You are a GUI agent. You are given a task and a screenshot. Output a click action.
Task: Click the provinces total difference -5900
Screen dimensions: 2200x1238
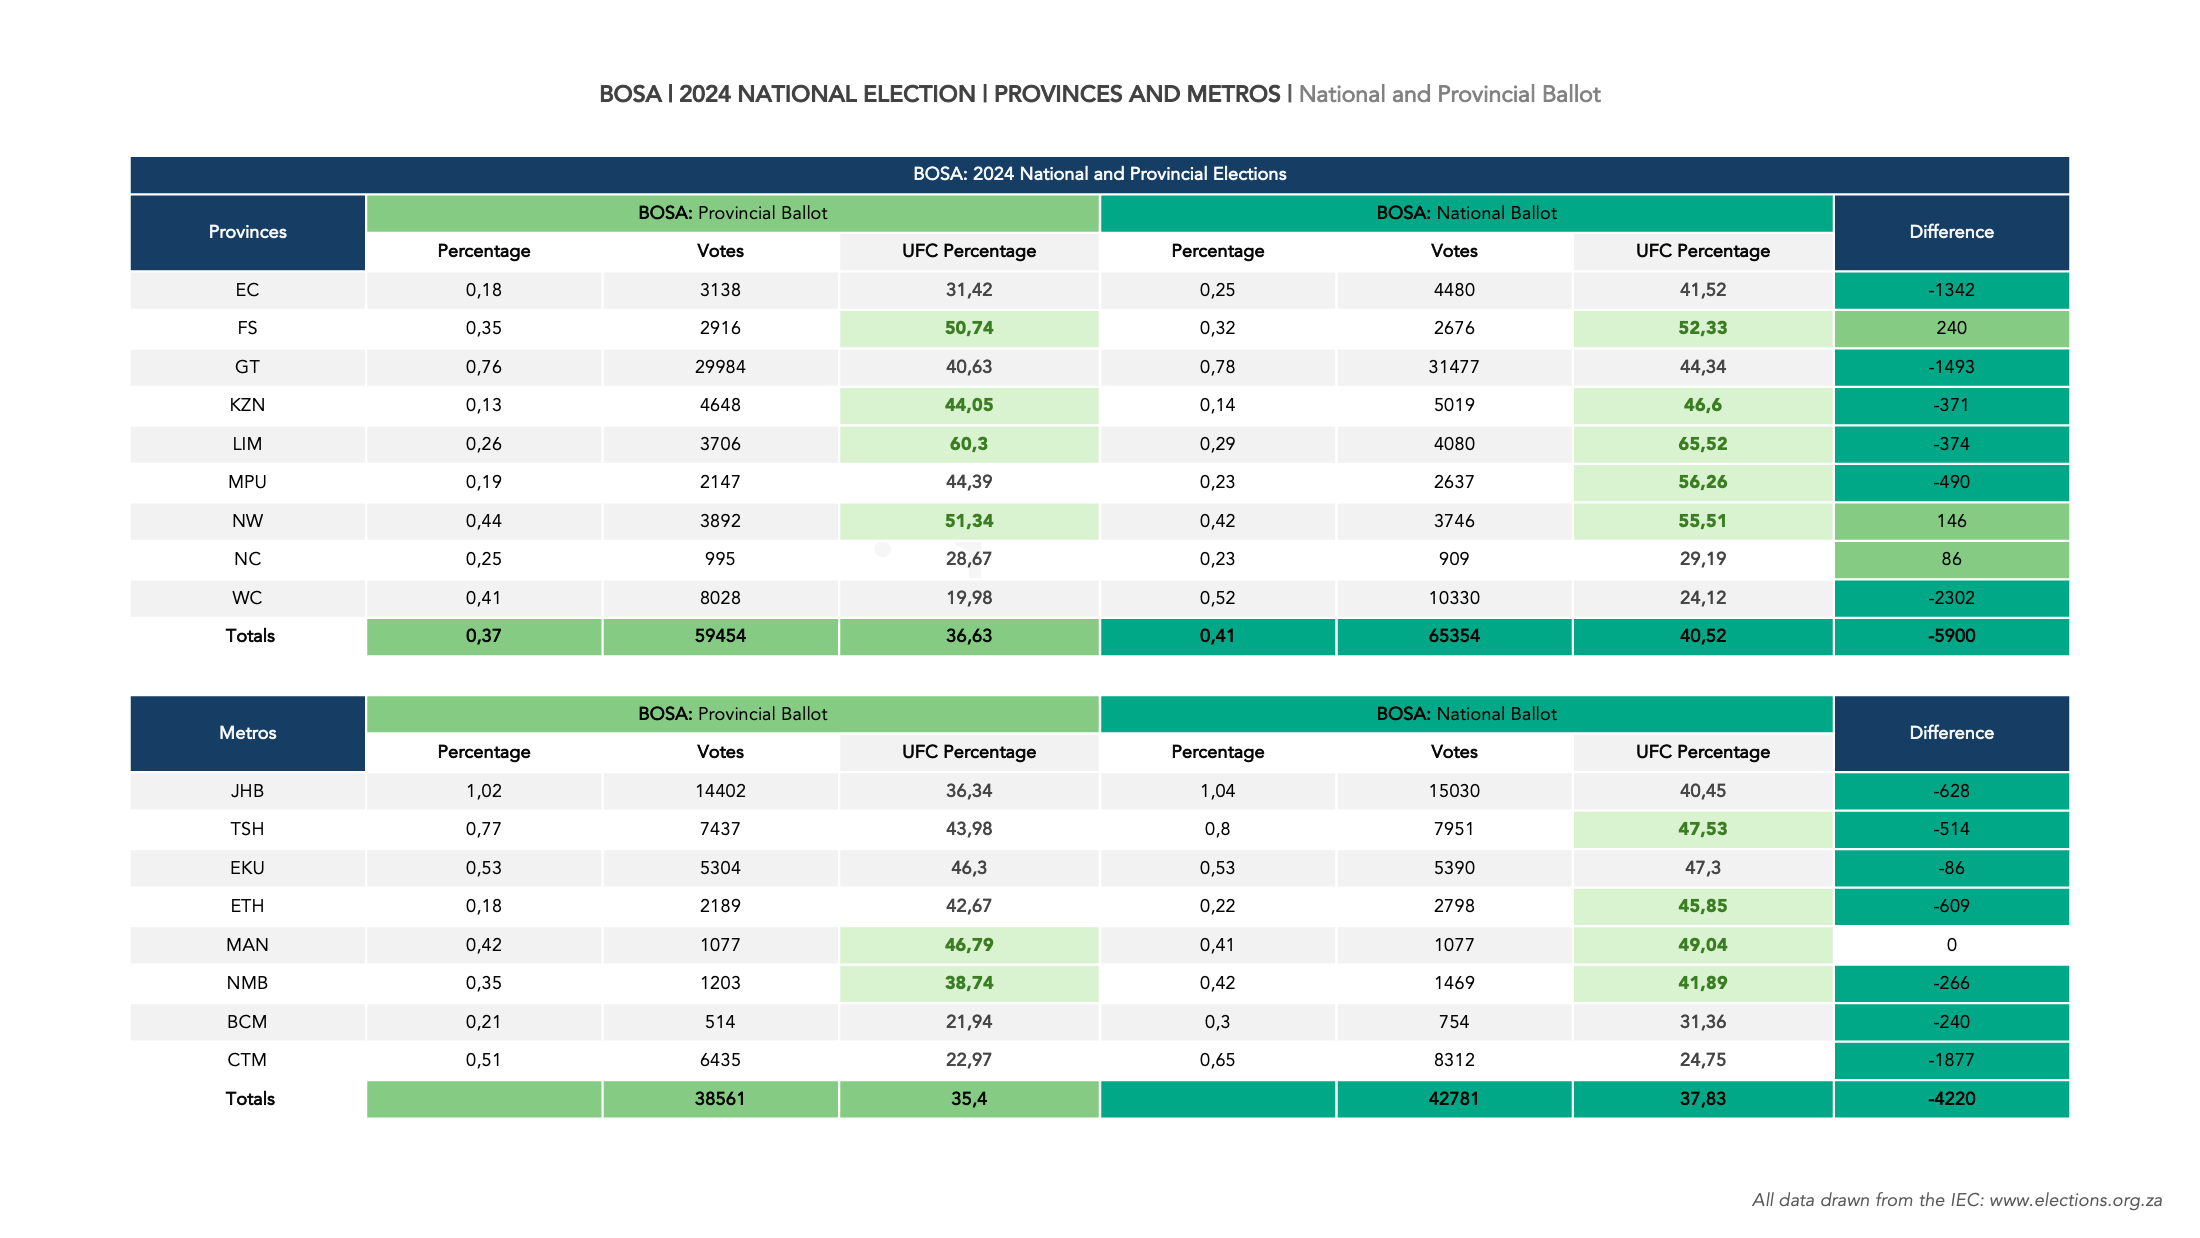point(1951,636)
